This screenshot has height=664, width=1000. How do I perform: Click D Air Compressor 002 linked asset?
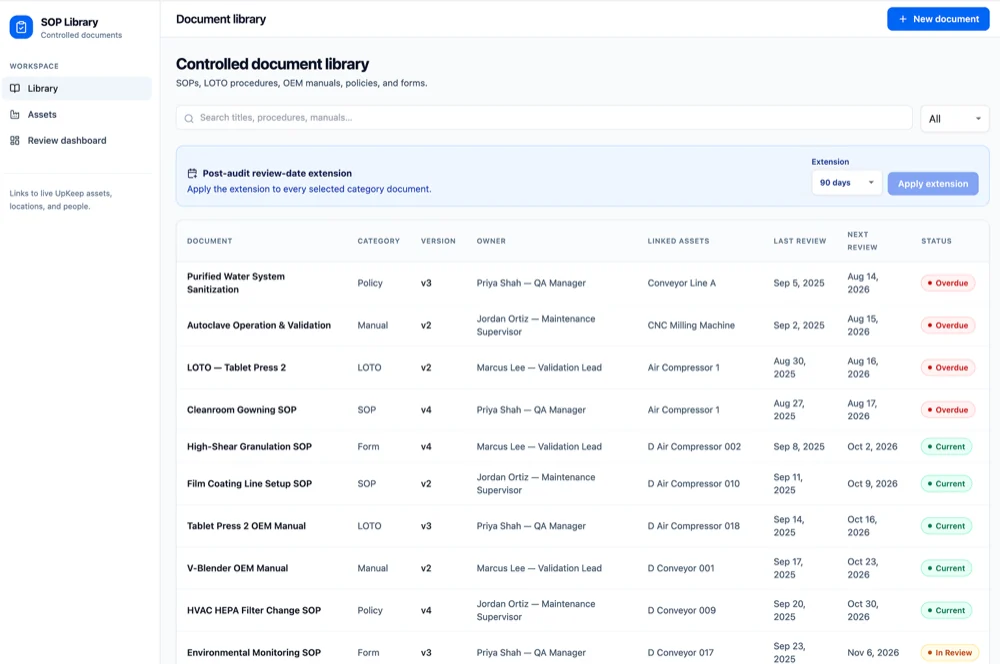[694, 446]
